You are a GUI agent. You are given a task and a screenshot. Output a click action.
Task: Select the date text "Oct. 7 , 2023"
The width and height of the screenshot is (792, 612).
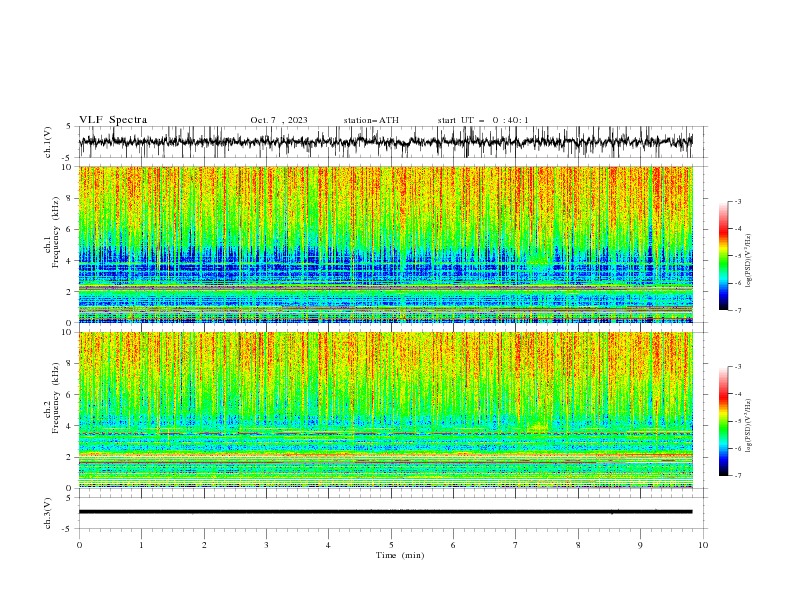tap(279, 120)
